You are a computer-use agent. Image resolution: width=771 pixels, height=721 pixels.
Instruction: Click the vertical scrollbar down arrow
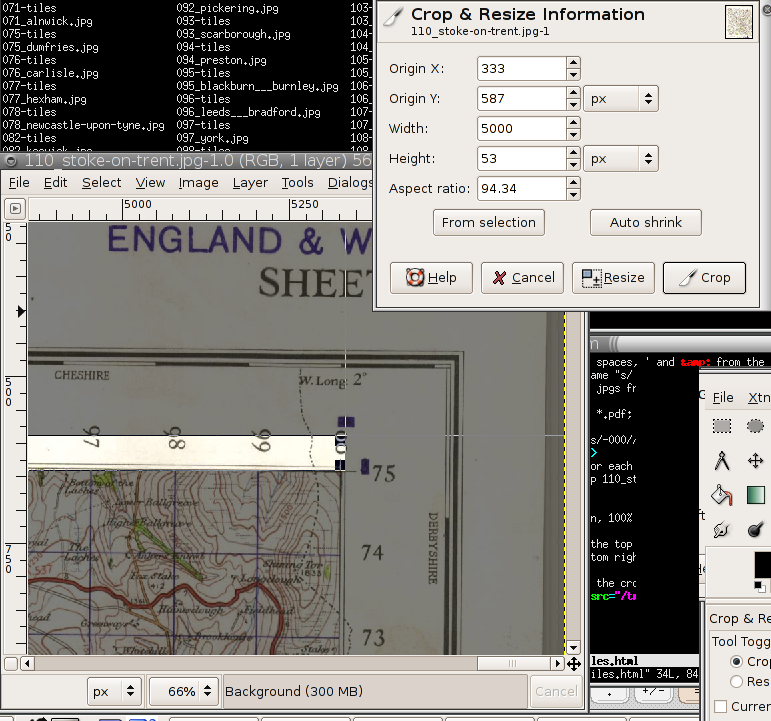tap(573, 647)
